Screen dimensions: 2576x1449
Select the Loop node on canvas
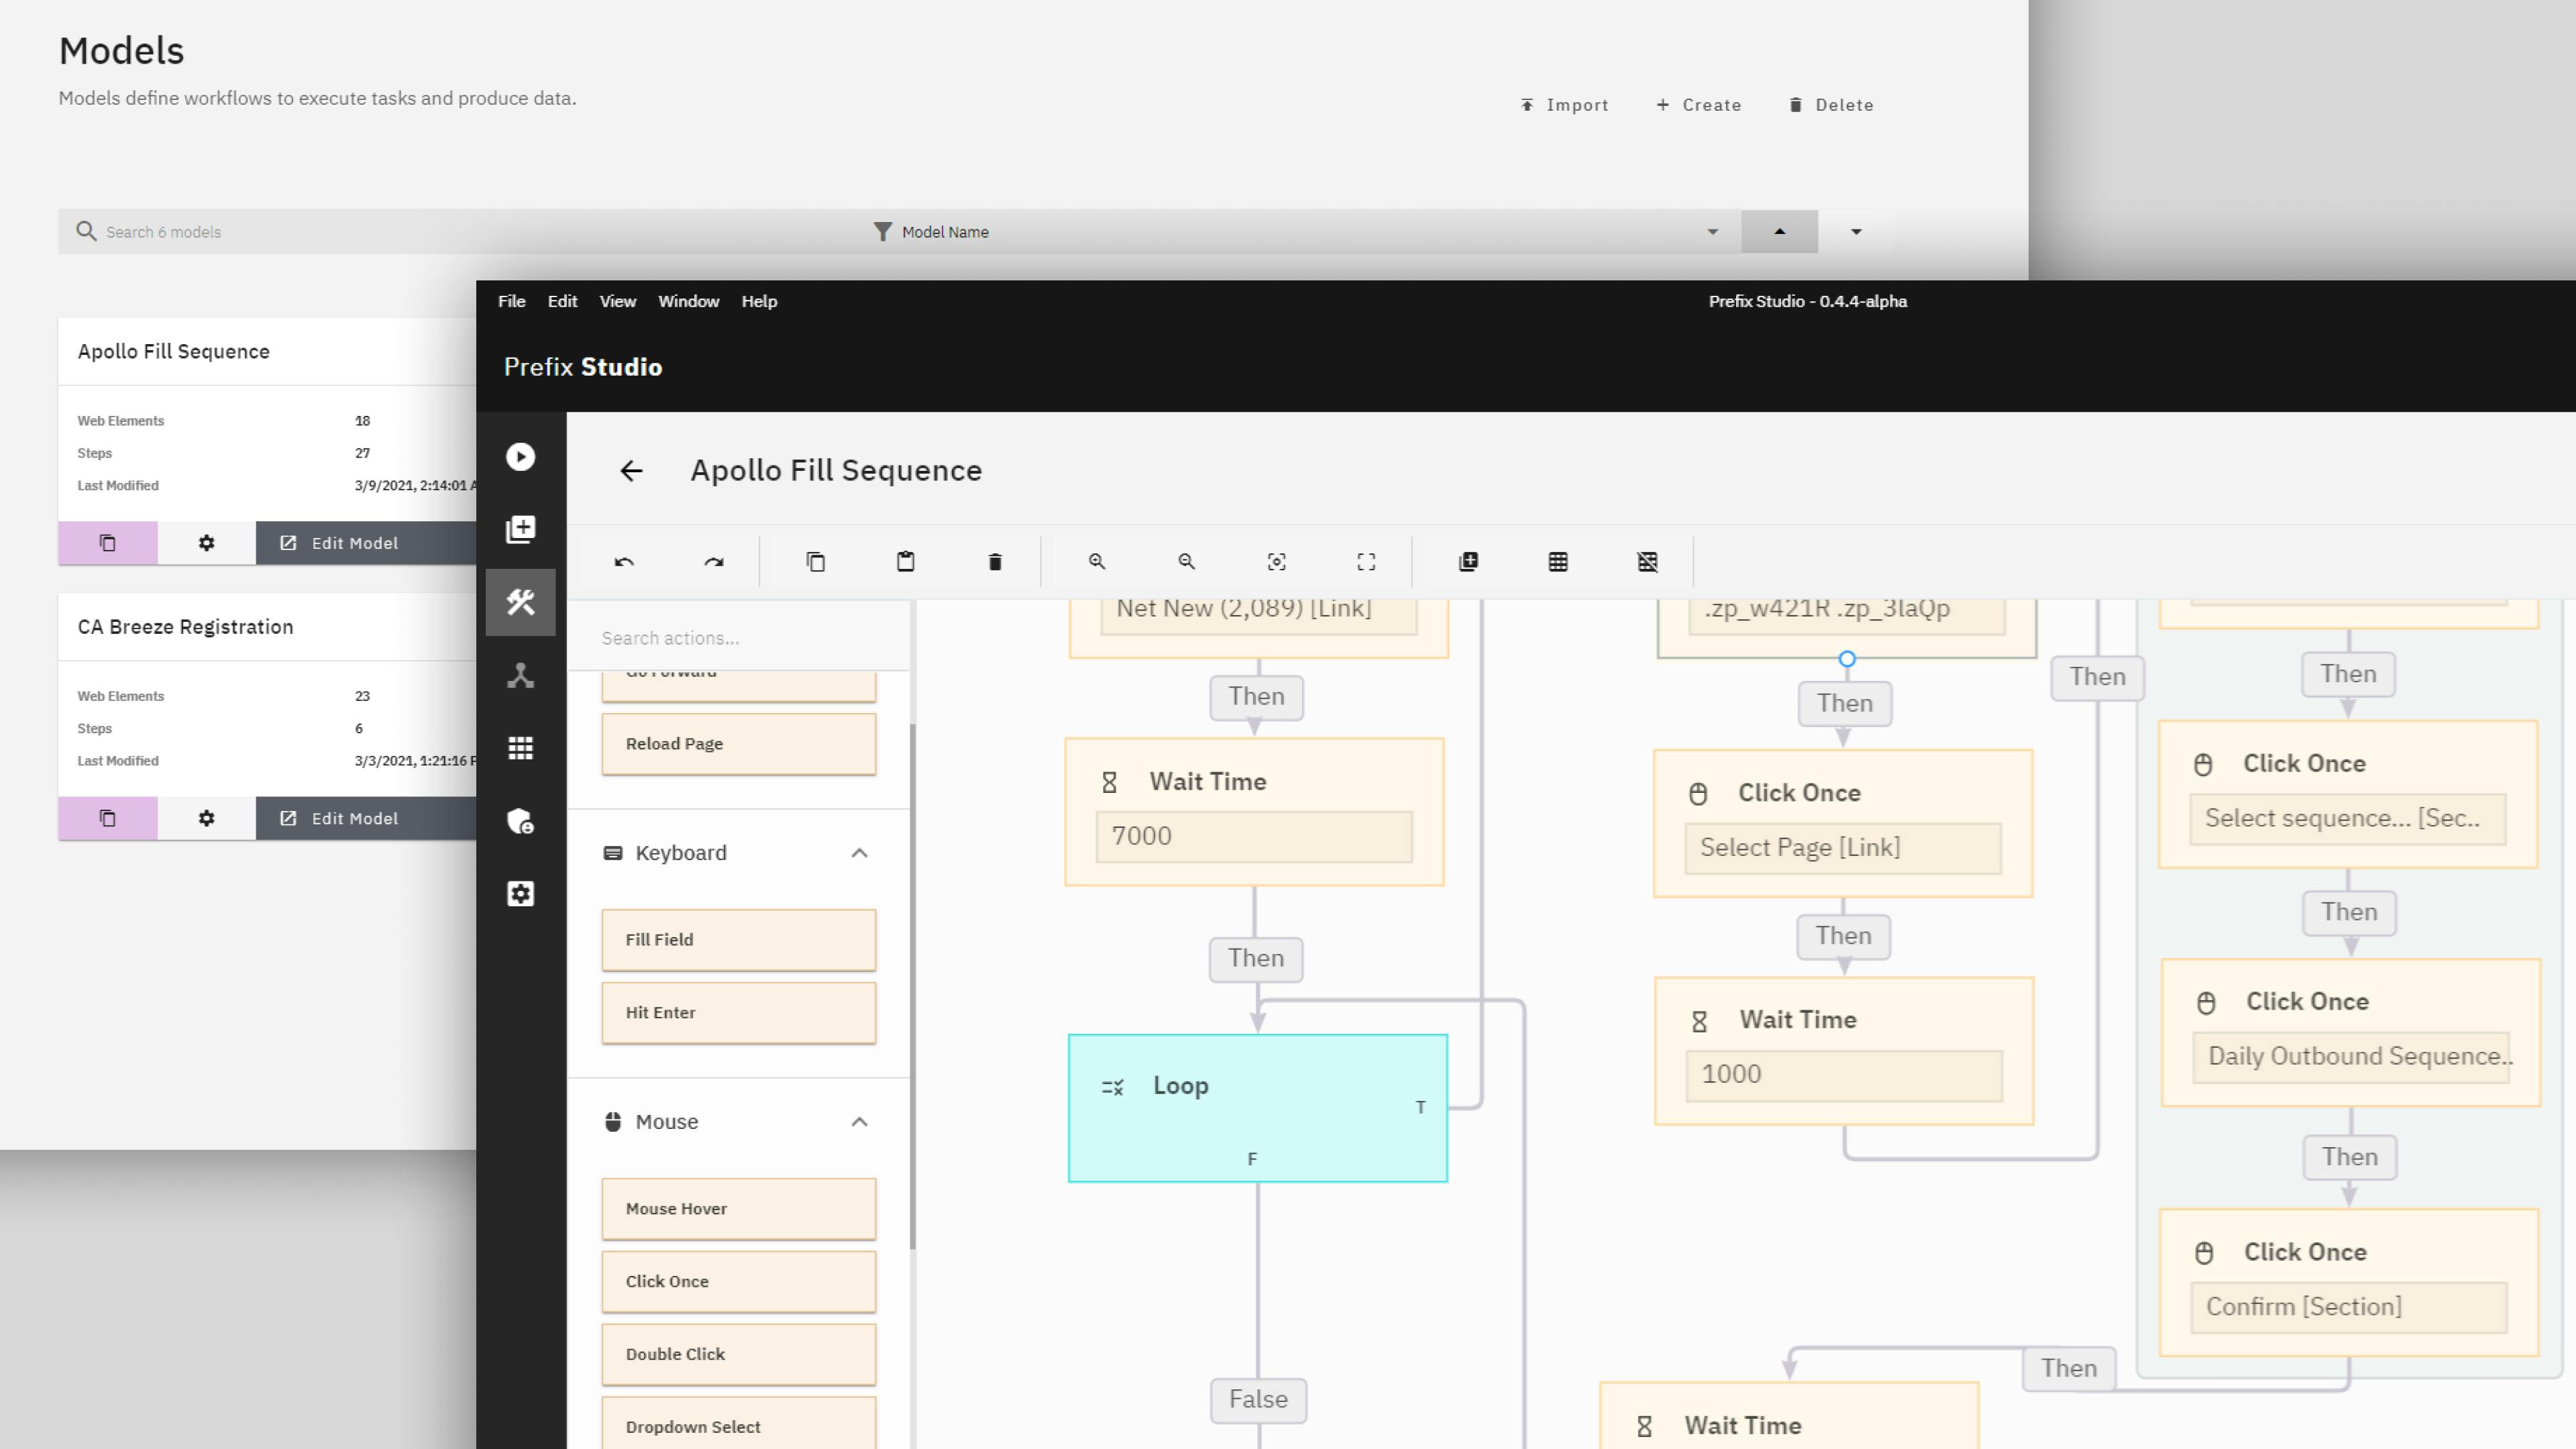tap(1258, 1108)
